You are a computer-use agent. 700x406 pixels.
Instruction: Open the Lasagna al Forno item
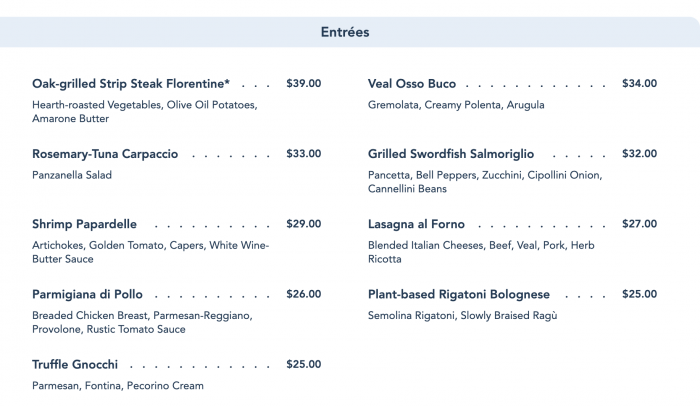click(416, 224)
